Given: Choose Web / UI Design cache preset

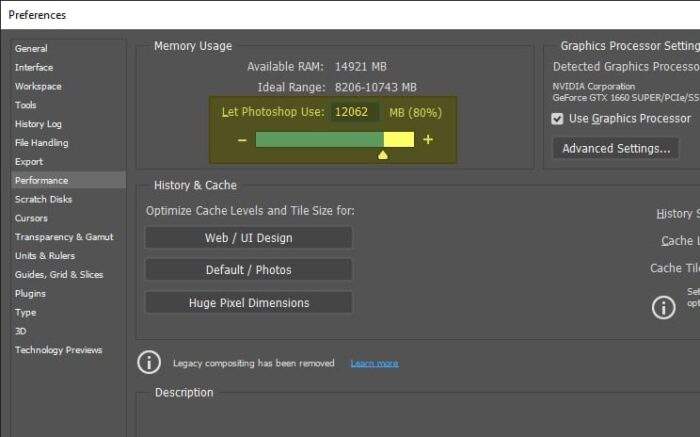Looking at the screenshot, I should tap(249, 237).
